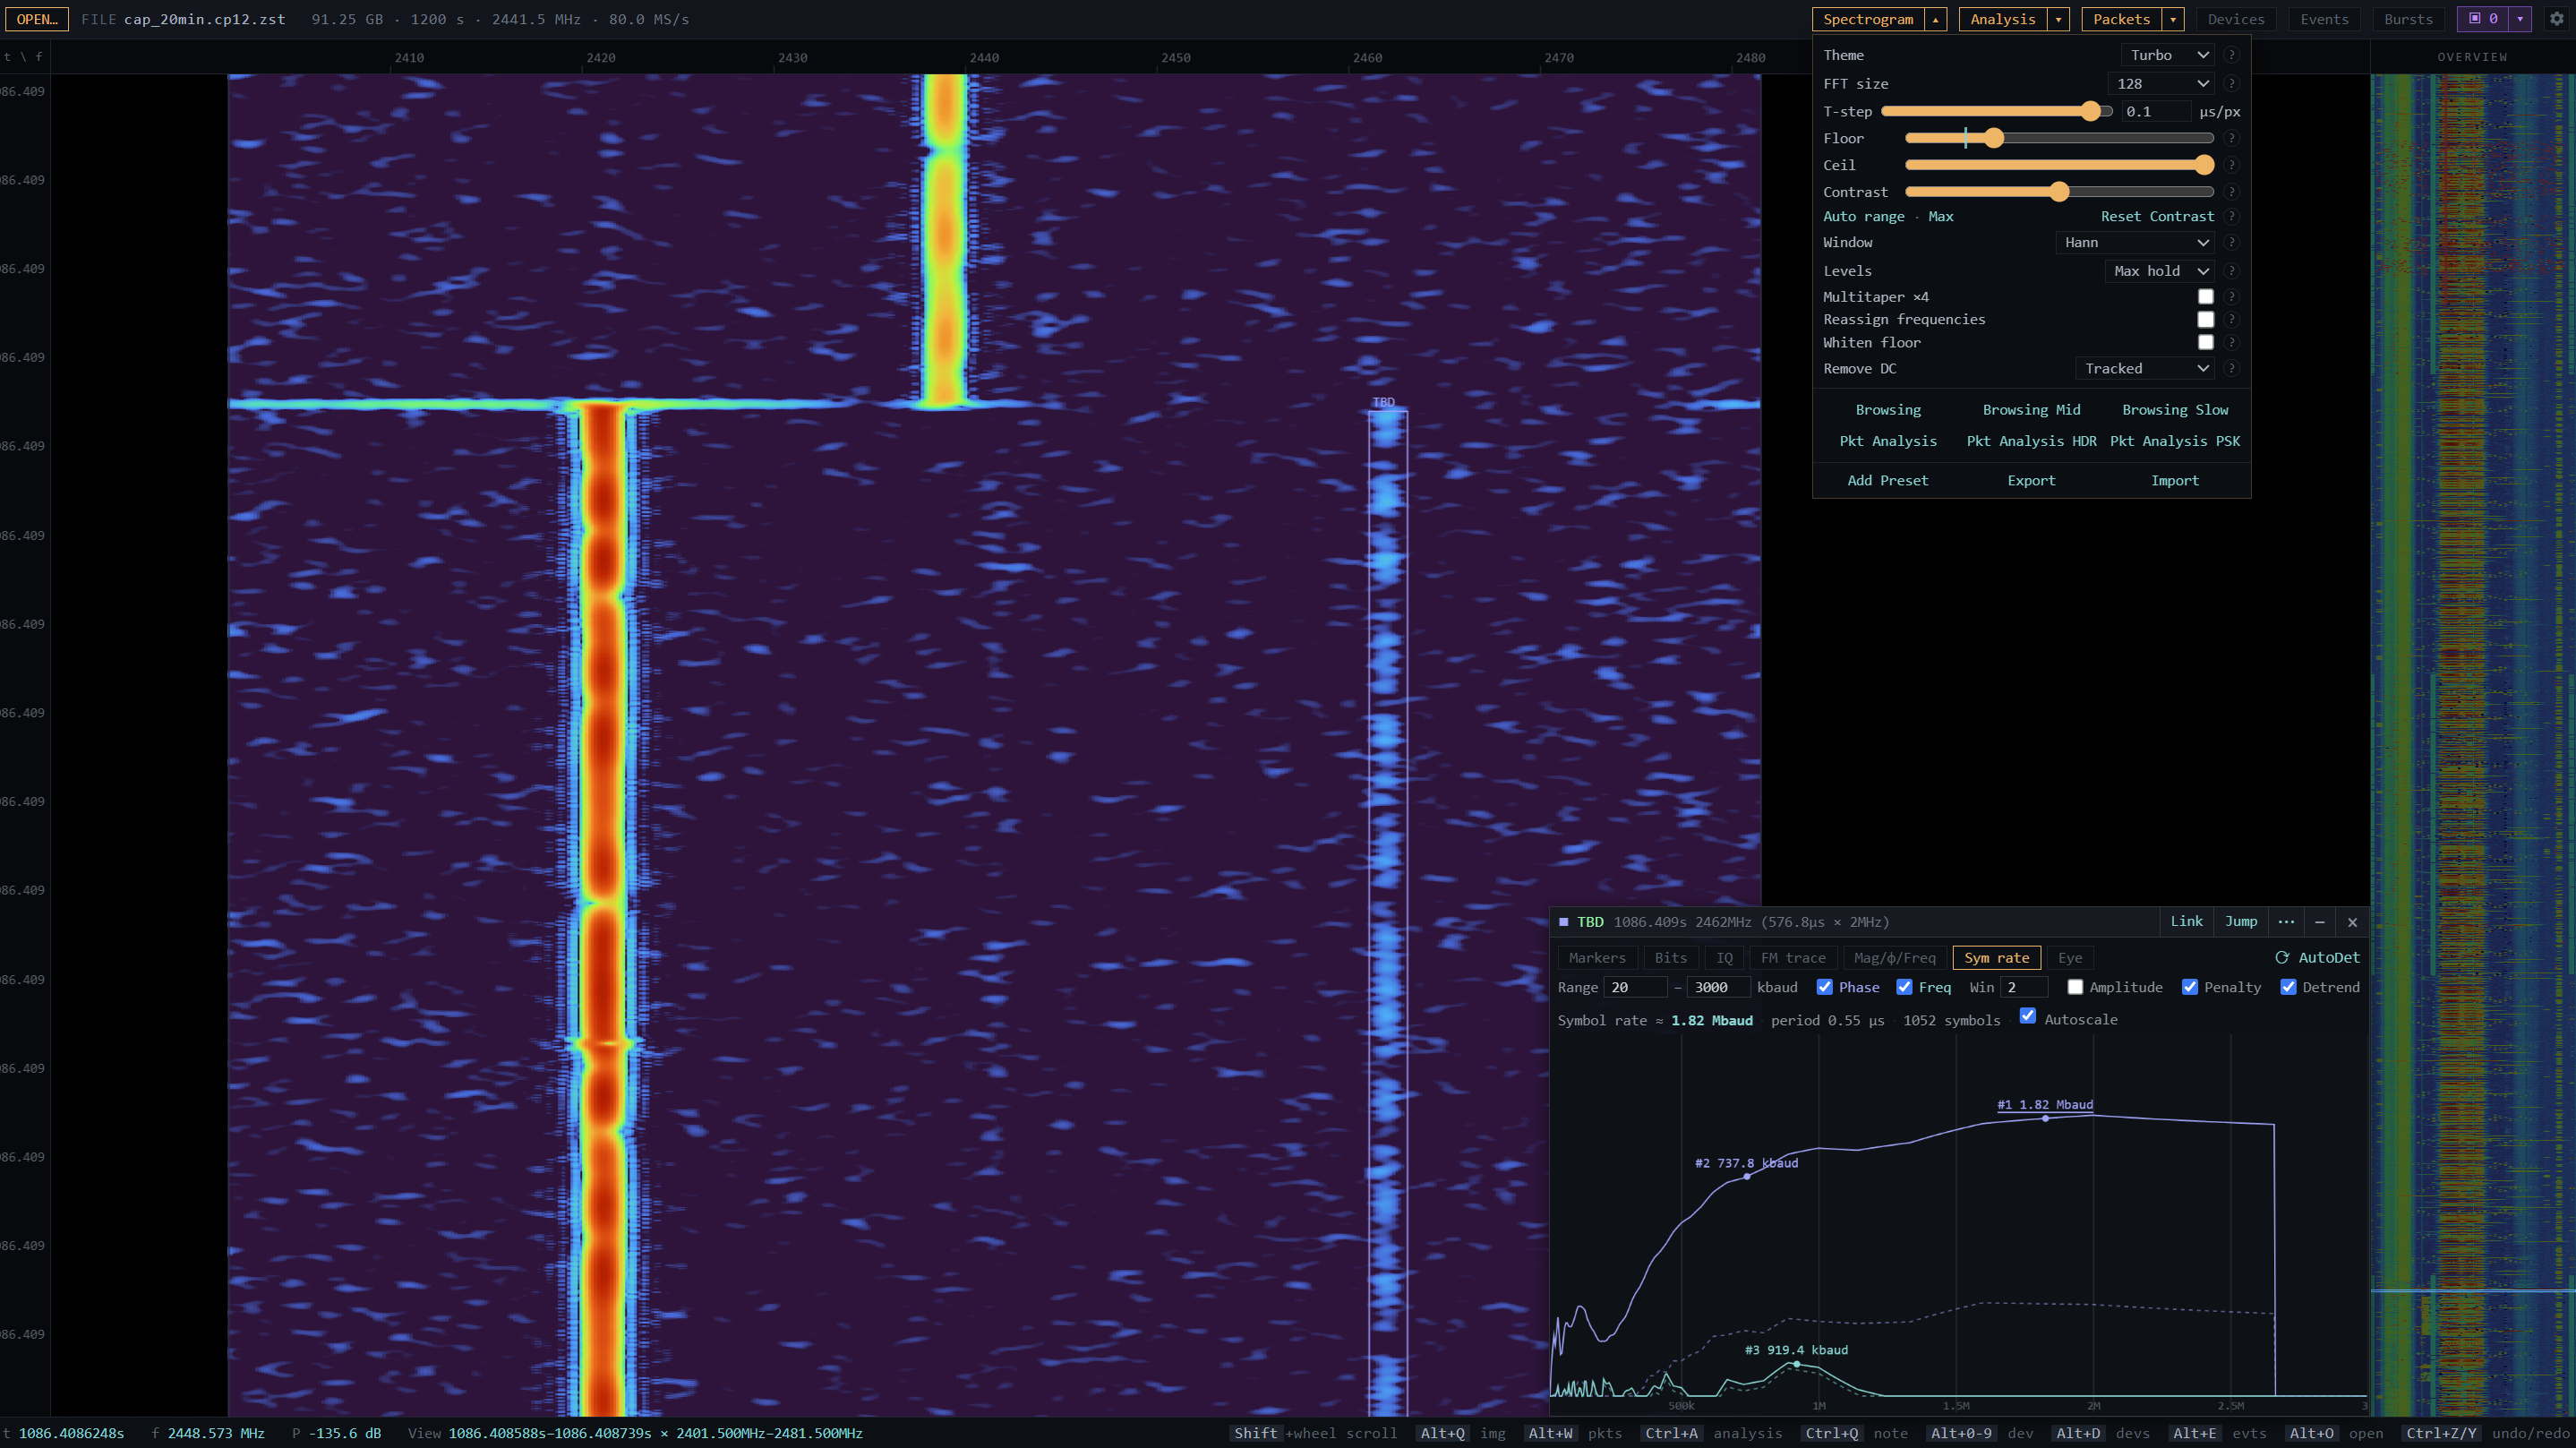Image resolution: width=2576 pixels, height=1448 pixels.
Task: Open settings via the gear icon
Action: tap(2555, 19)
